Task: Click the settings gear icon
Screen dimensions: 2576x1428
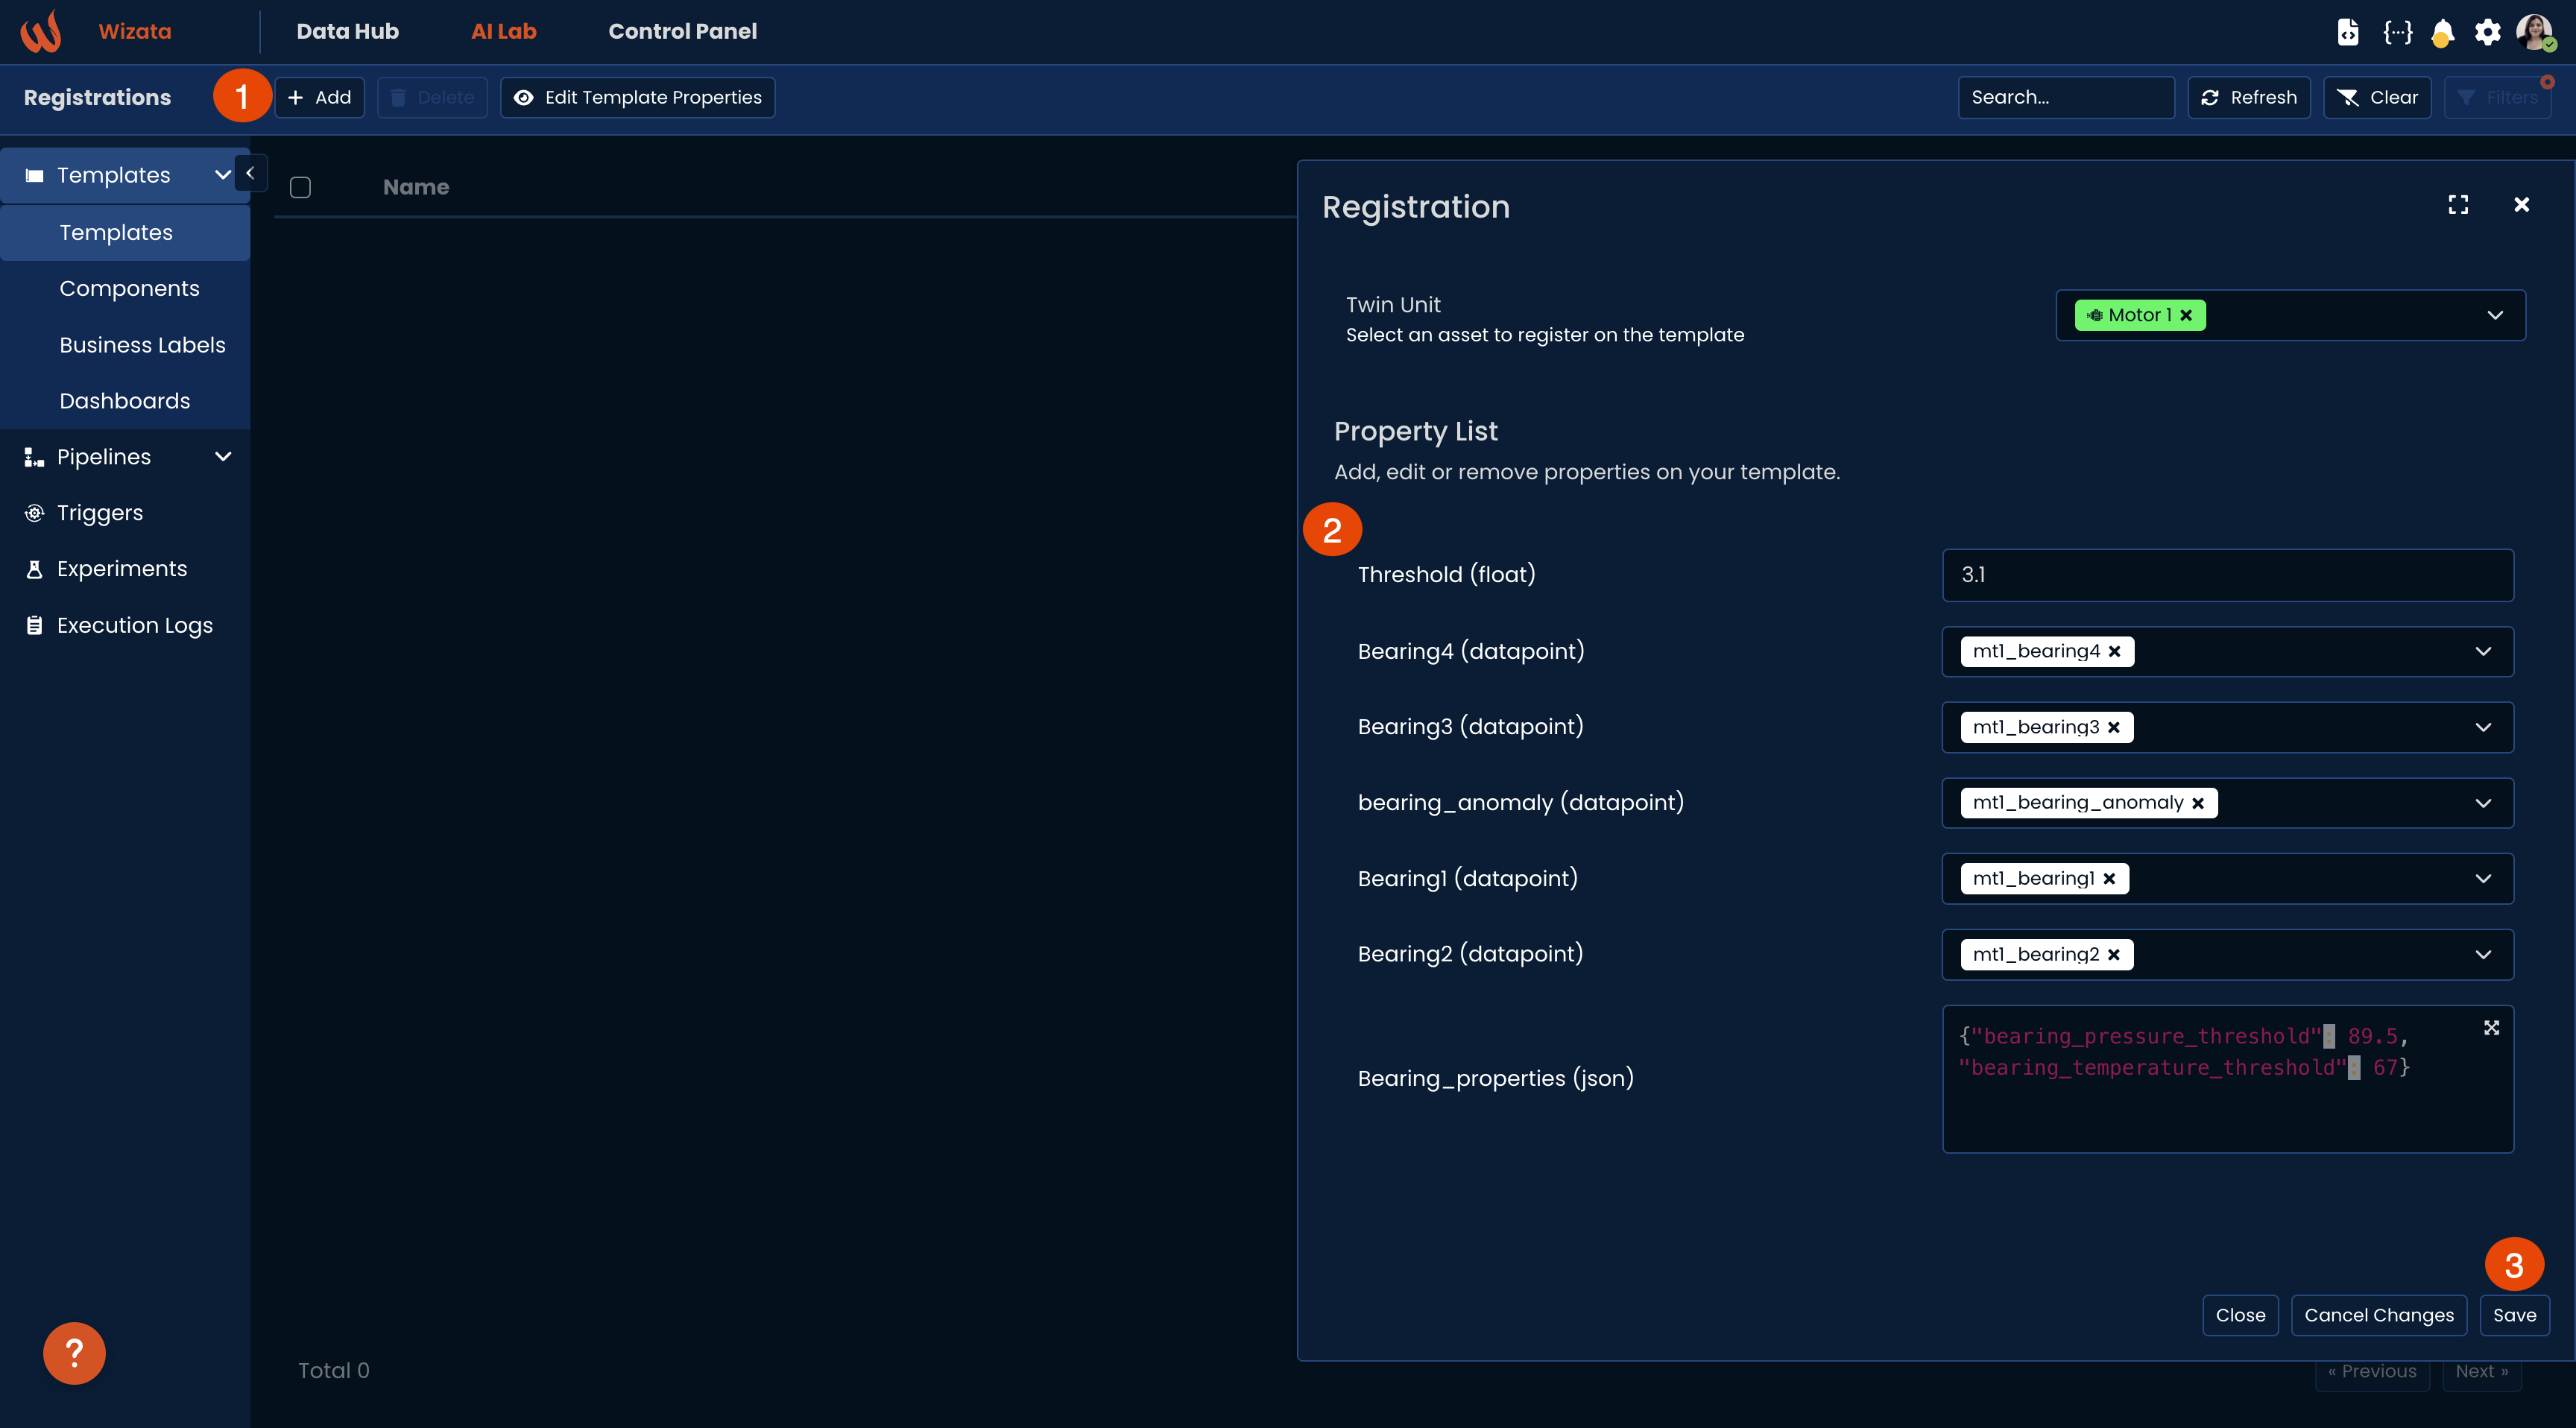Action: (x=2488, y=31)
